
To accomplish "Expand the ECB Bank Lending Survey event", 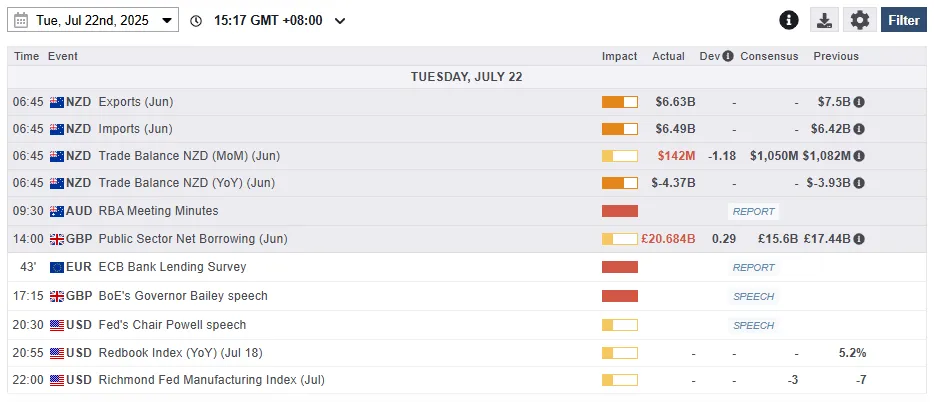I will [x=172, y=267].
